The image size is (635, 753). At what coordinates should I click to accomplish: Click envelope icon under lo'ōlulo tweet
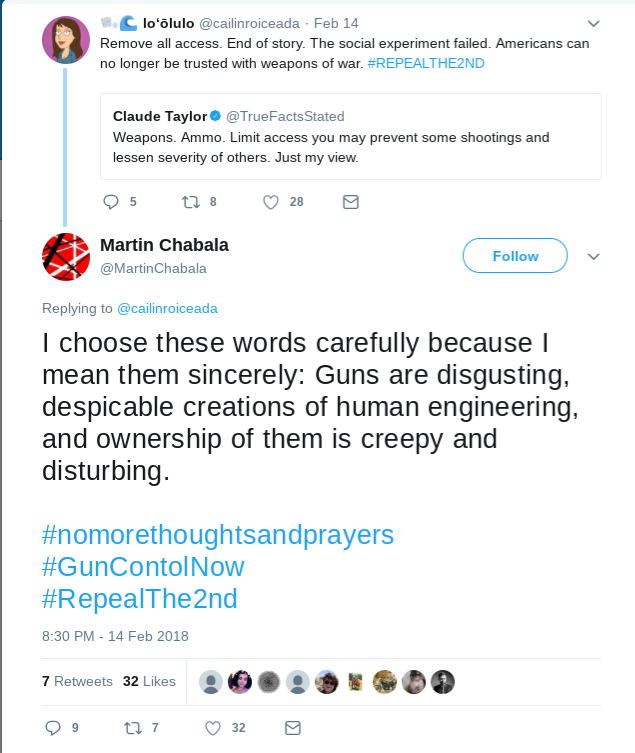(350, 201)
